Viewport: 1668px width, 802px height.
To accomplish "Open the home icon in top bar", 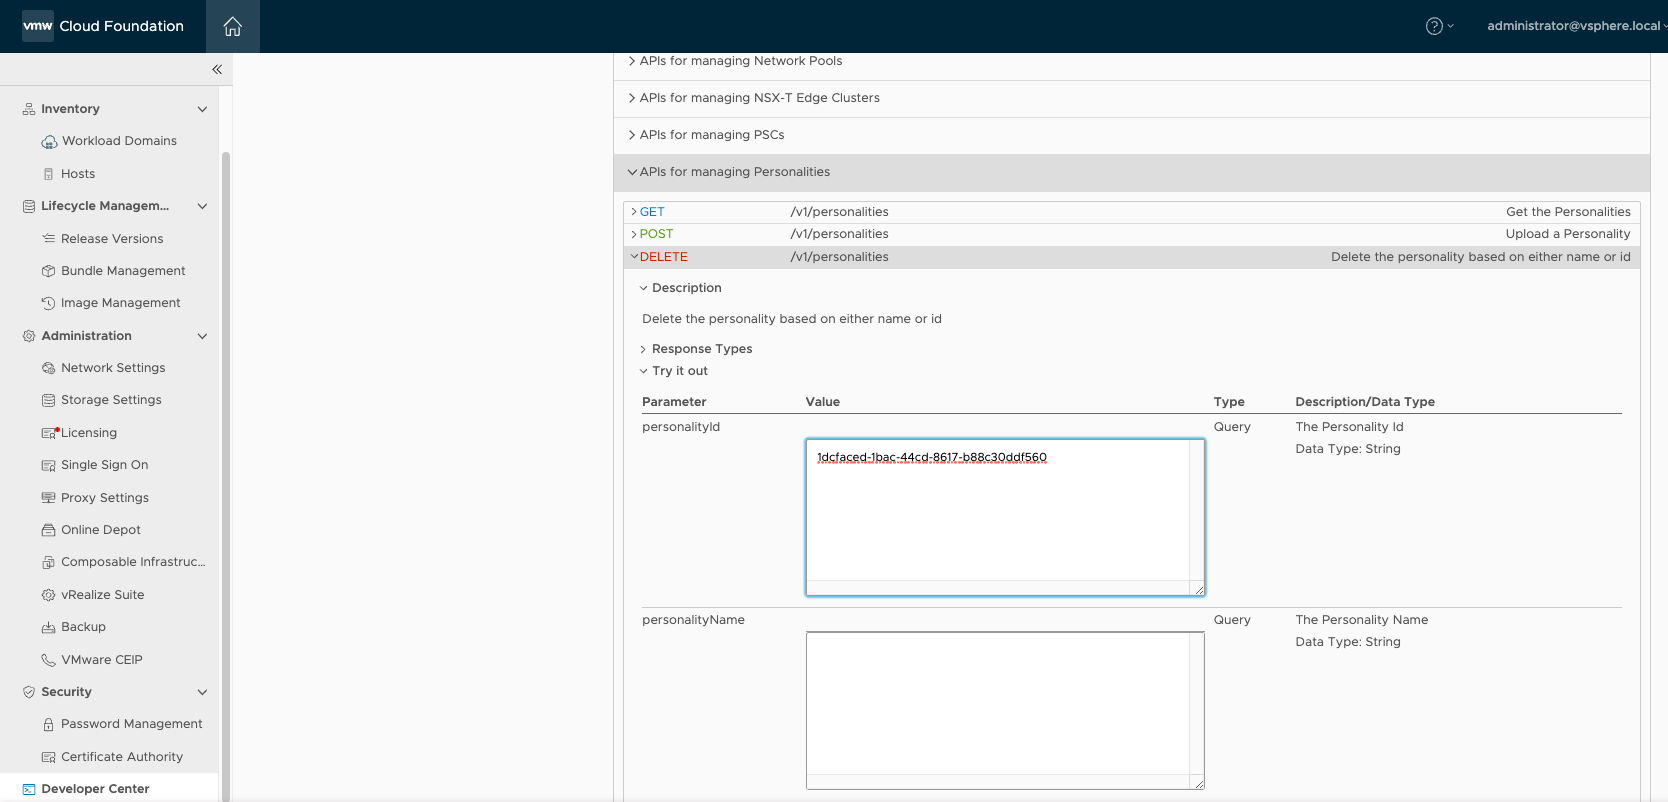I will tap(232, 26).
